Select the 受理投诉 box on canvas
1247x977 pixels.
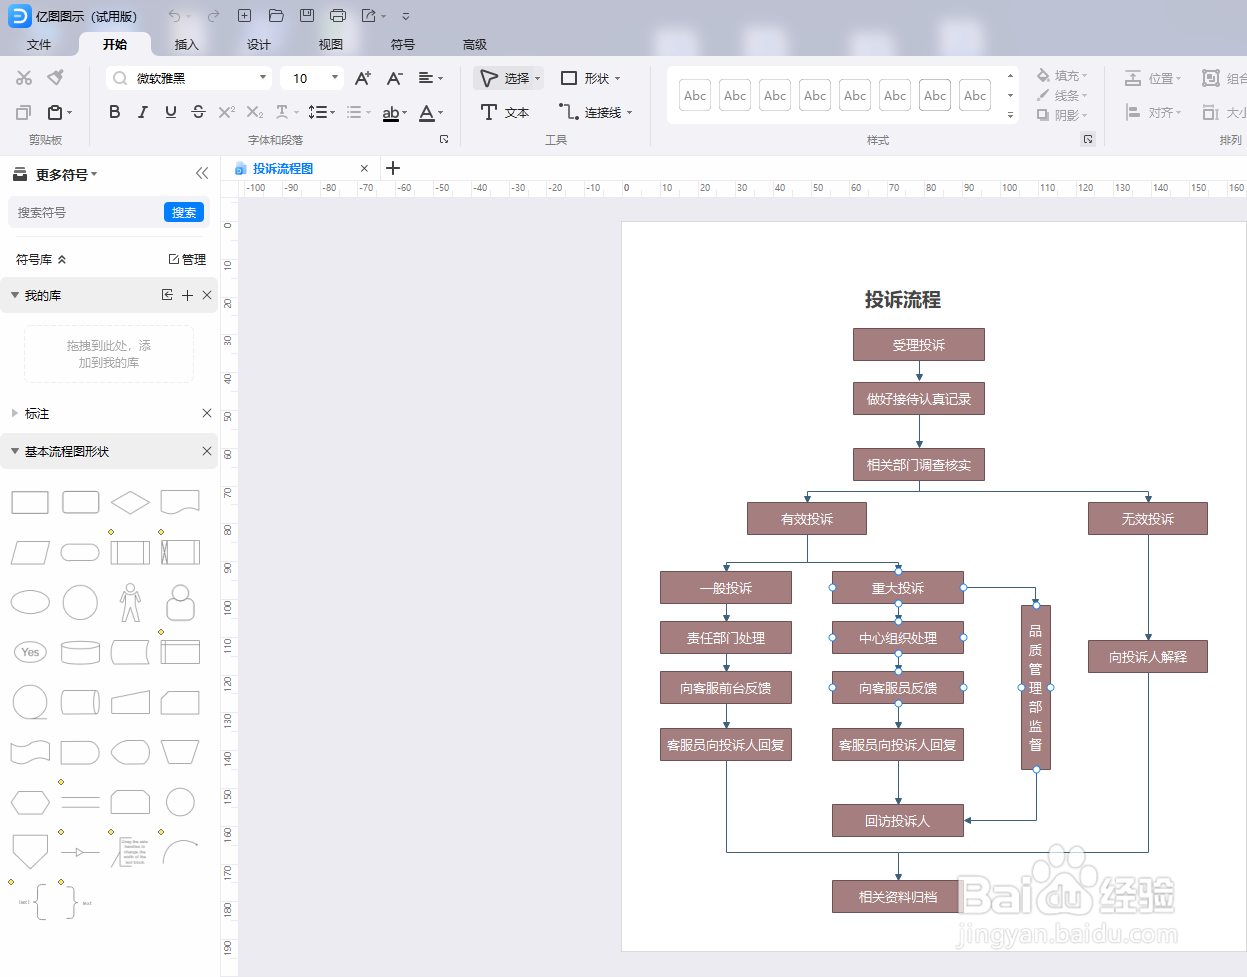(x=918, y=344)
